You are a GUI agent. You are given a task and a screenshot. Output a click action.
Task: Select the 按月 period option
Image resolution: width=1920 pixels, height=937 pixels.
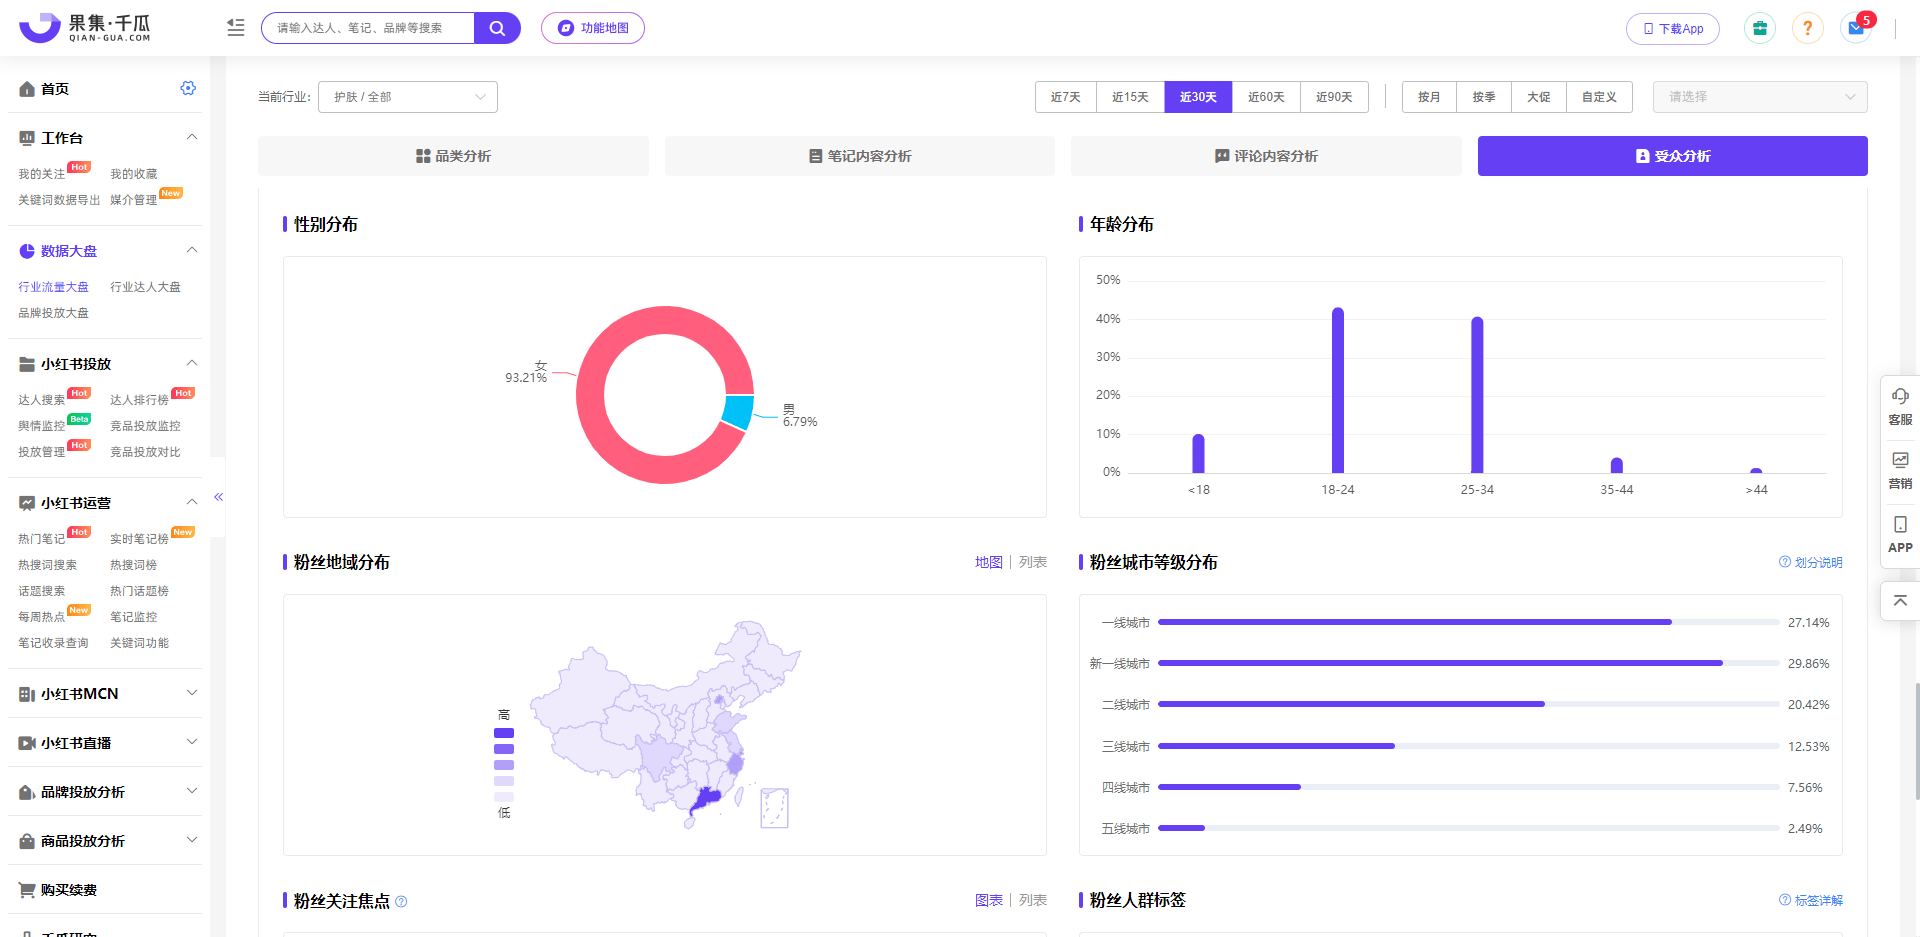click(x=1430, y=97)
